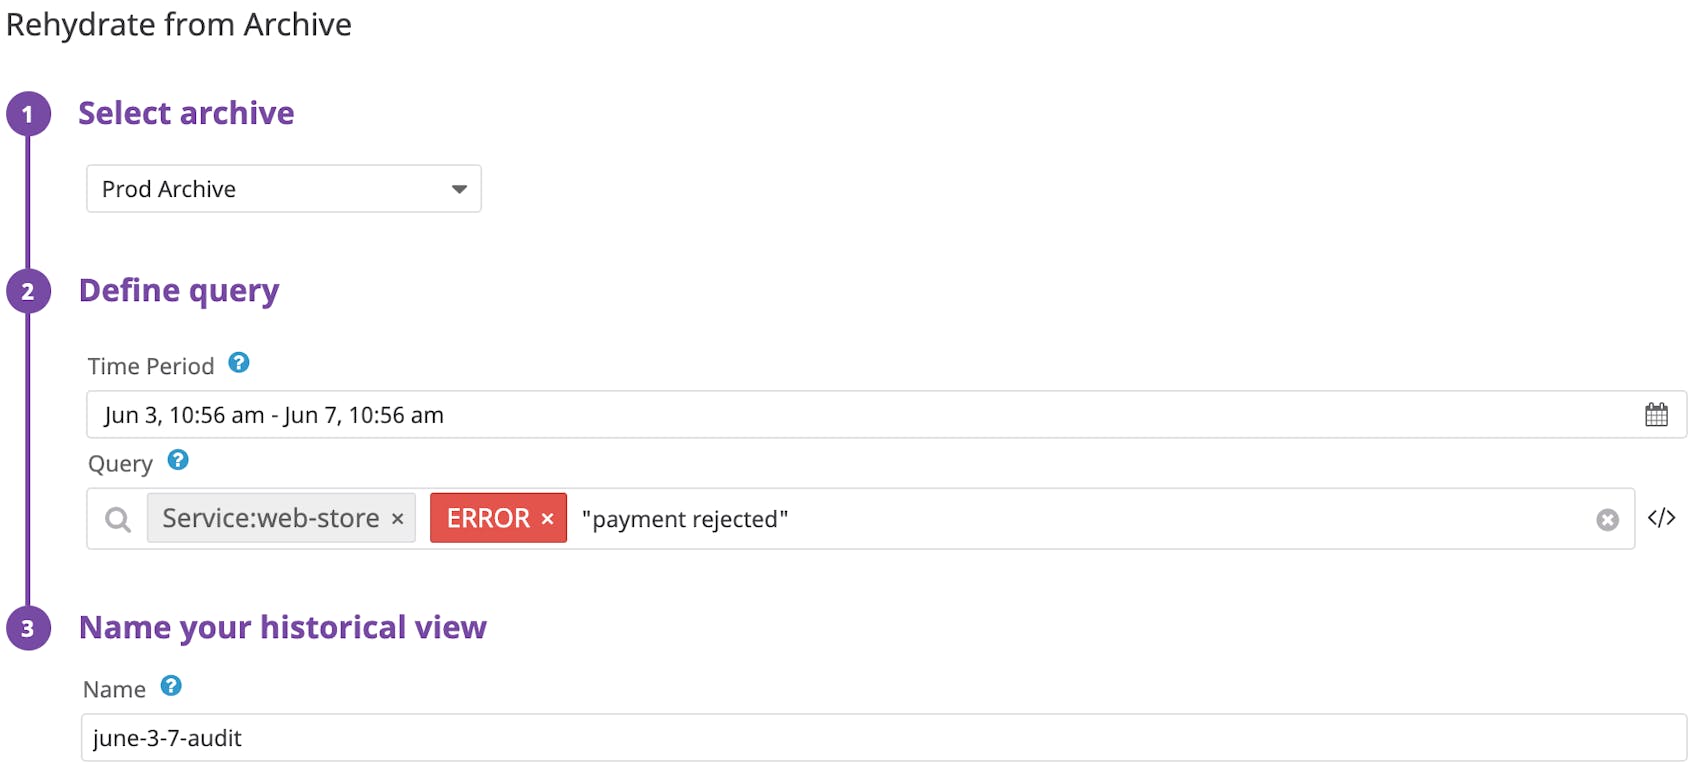The height and width of the screenshot is (774, 1694).
Task: Open the Time Period help tooltip
Action: (239, 364)
